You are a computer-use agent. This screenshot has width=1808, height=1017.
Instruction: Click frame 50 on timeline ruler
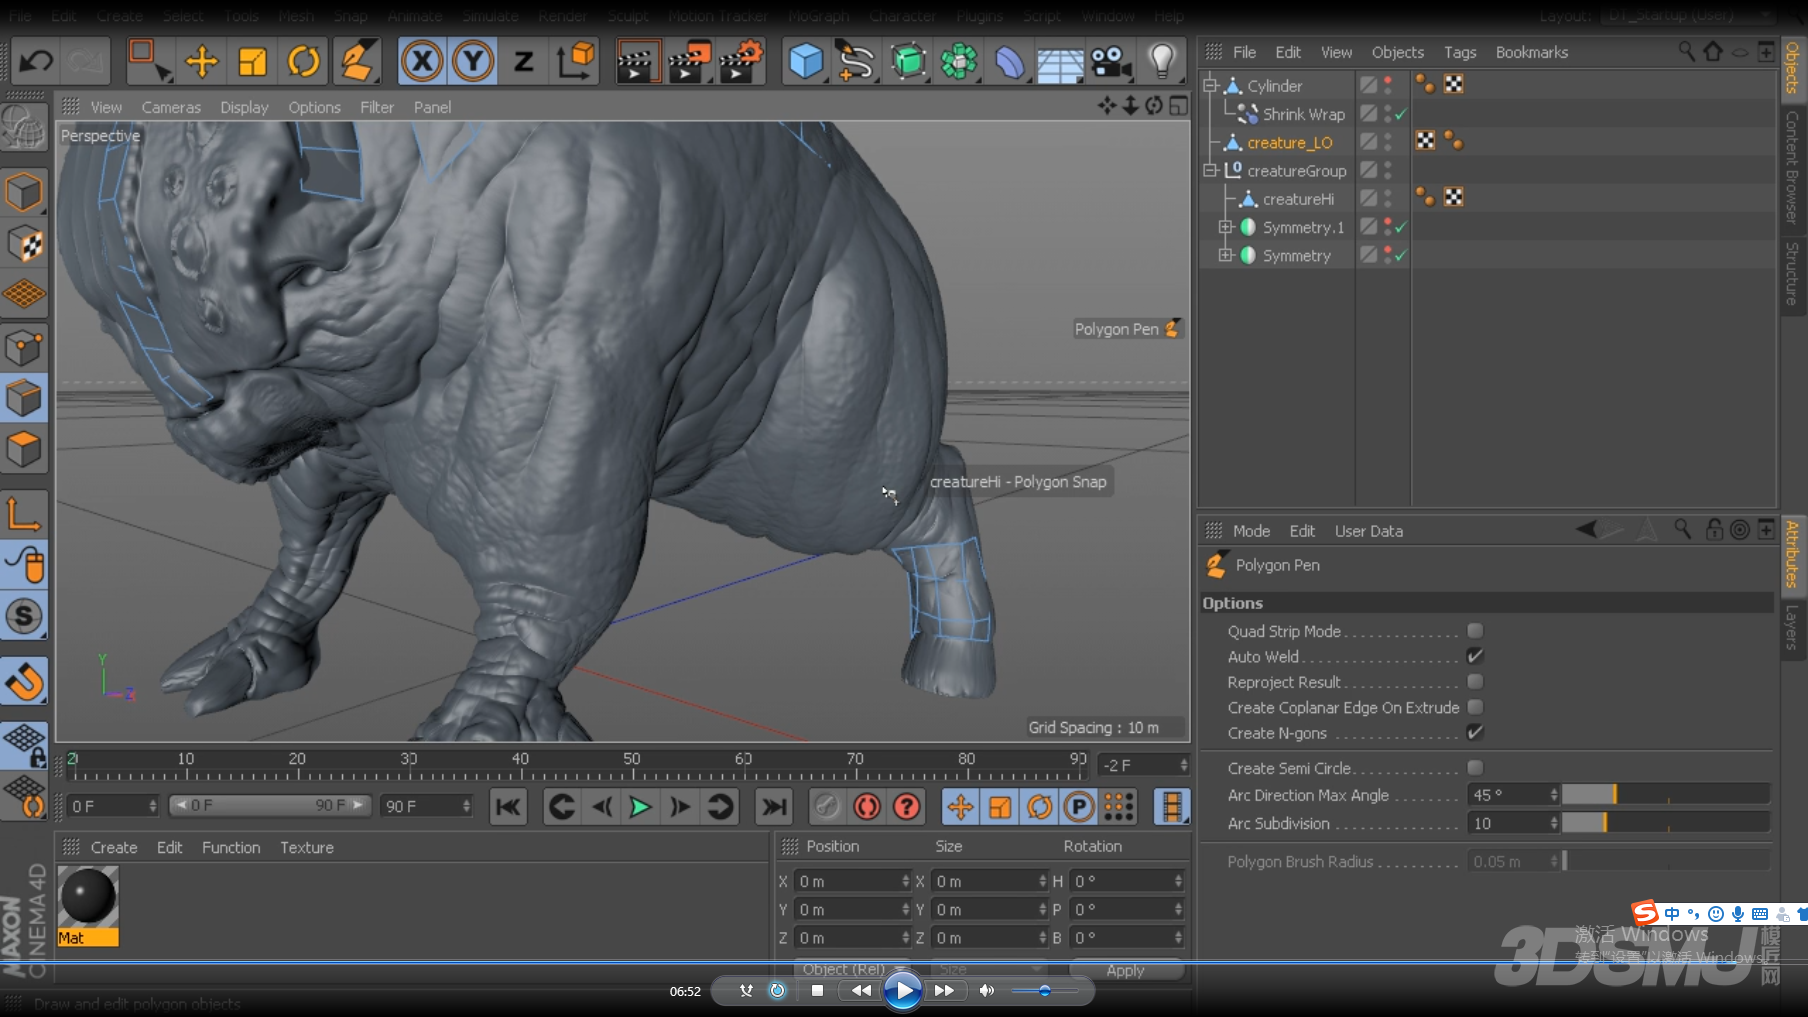631,768
